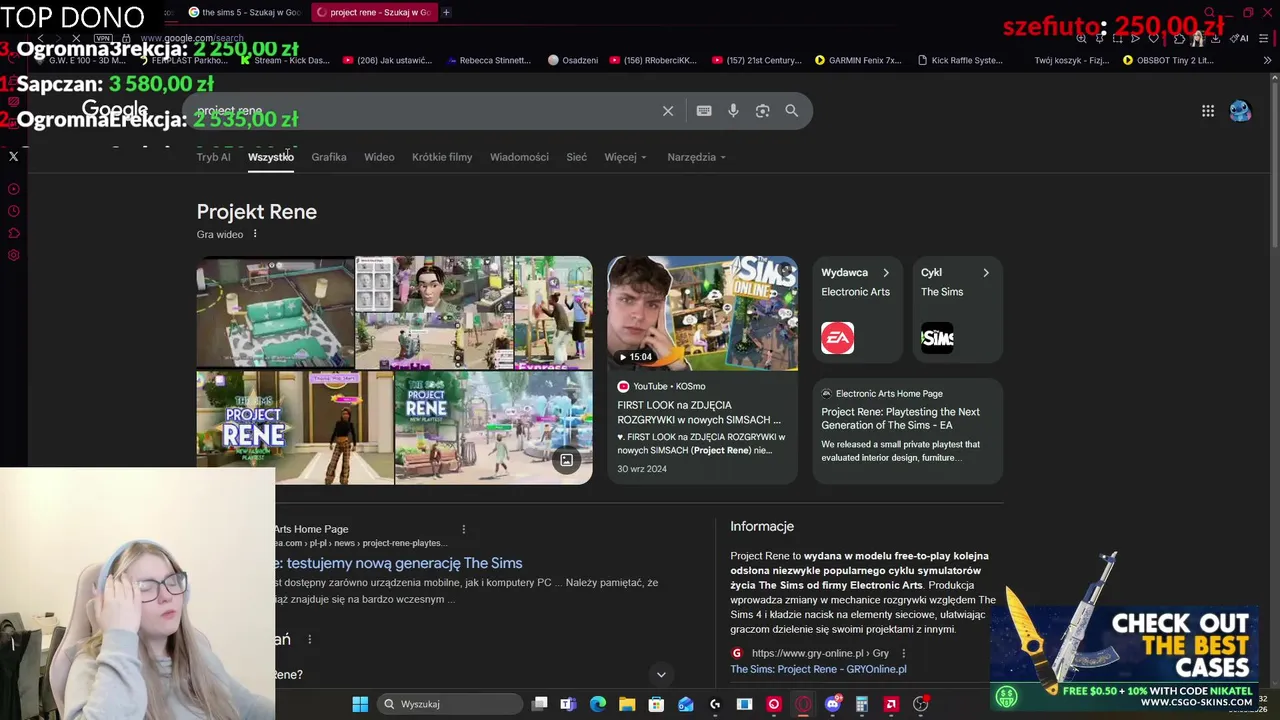Viewport: 1280px width, 720px height.
Task: Open Microsoft Teams from the taskbar
Action: coord(568,704)
